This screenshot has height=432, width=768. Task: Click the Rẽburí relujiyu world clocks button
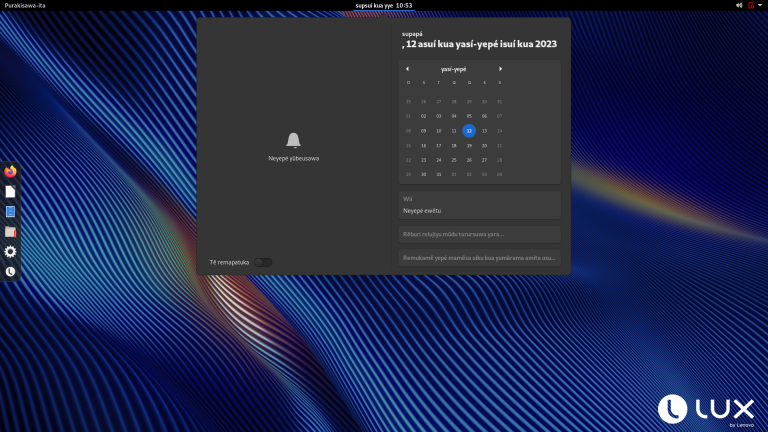click(x=480, y=234)
